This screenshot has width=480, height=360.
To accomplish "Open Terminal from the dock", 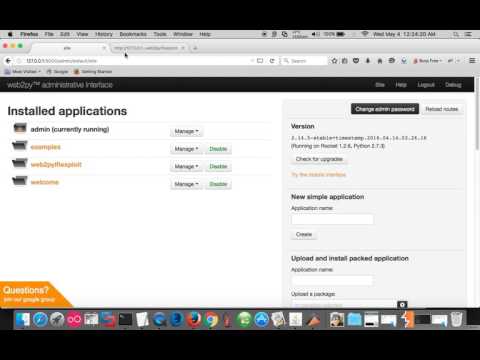I will (125, 320).
